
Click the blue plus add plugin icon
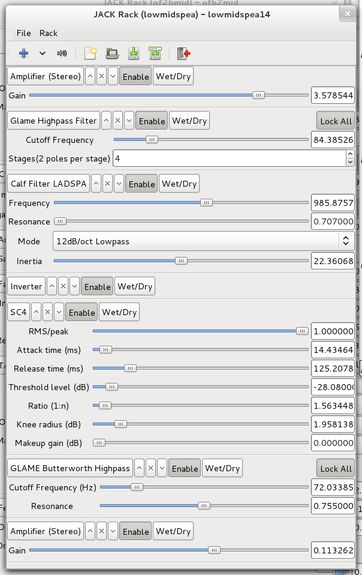24,53
